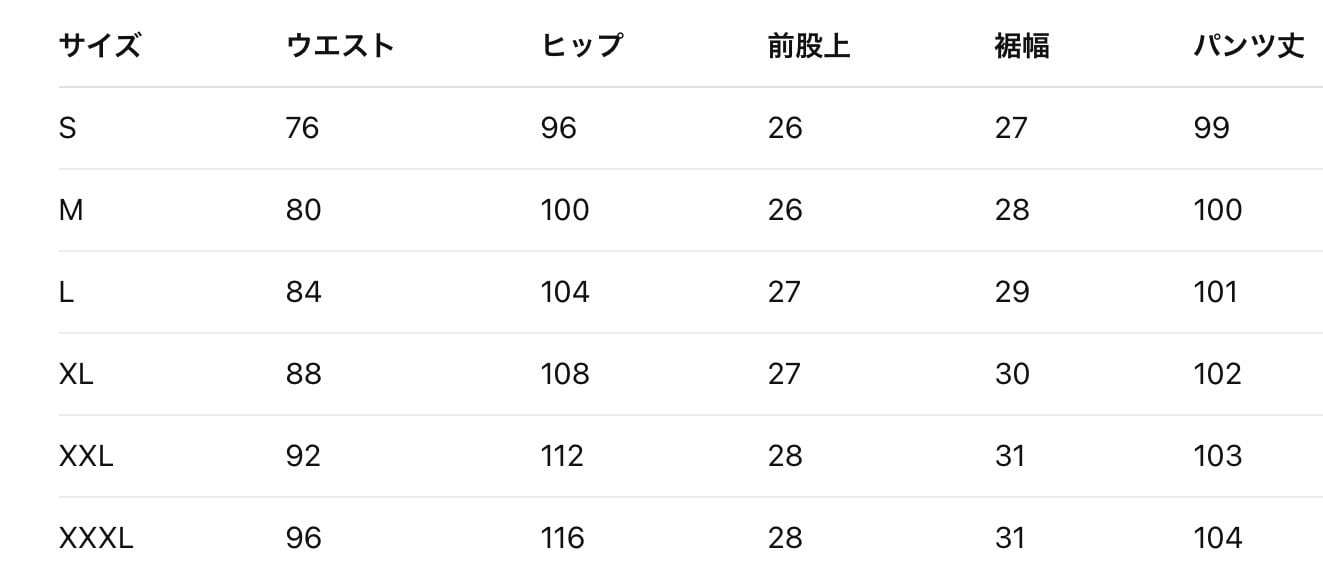Screen dimensions: 1323x585
Task: Select the S size row label
Action: click(68, 128)
